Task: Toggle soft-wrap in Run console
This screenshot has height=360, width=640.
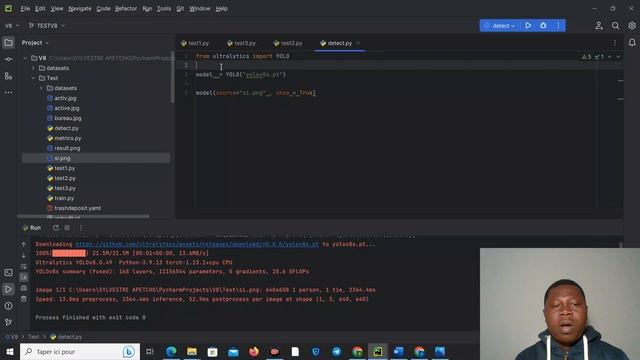Action: tap(24, 267)
